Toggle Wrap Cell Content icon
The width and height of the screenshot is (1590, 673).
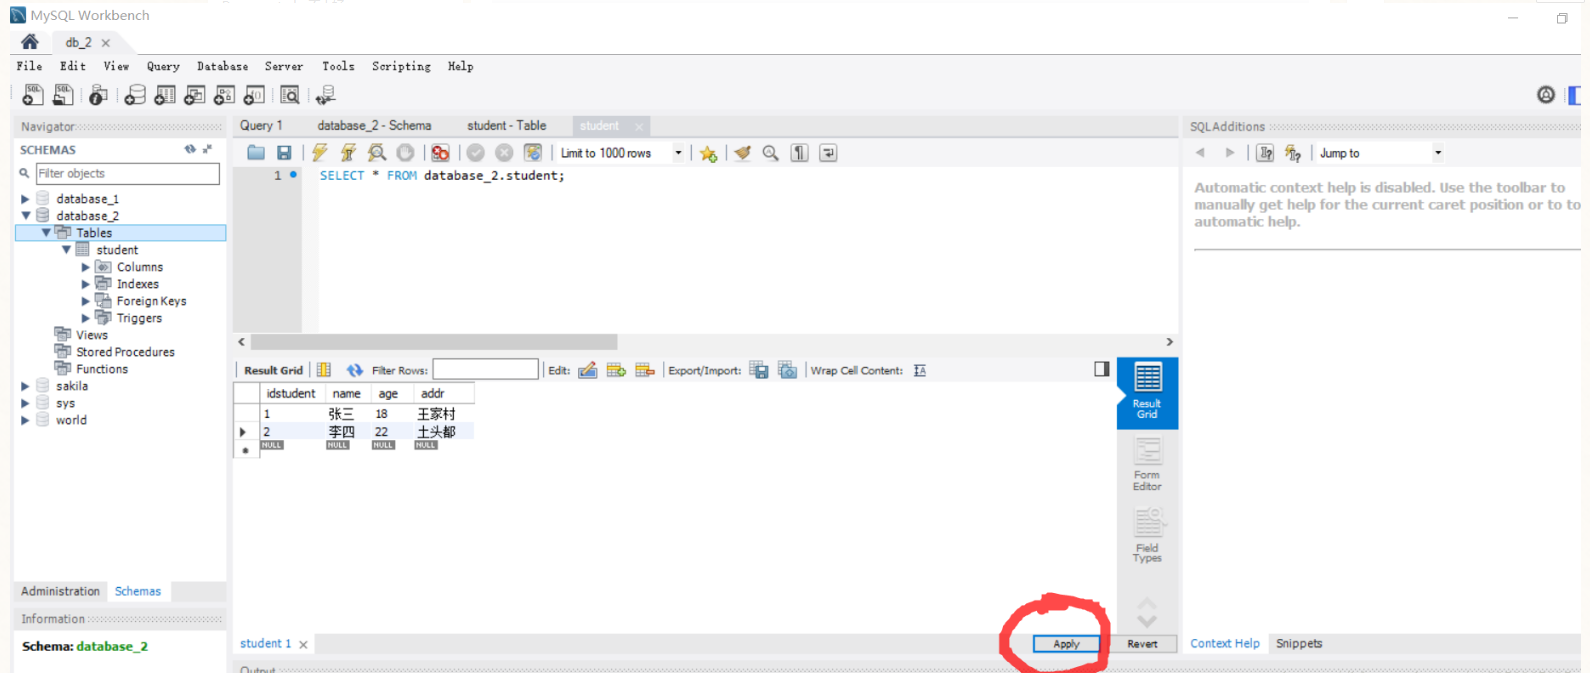point(920,370)
